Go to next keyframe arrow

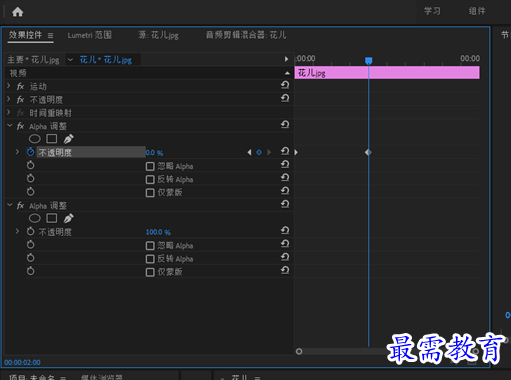click(269, 152)
